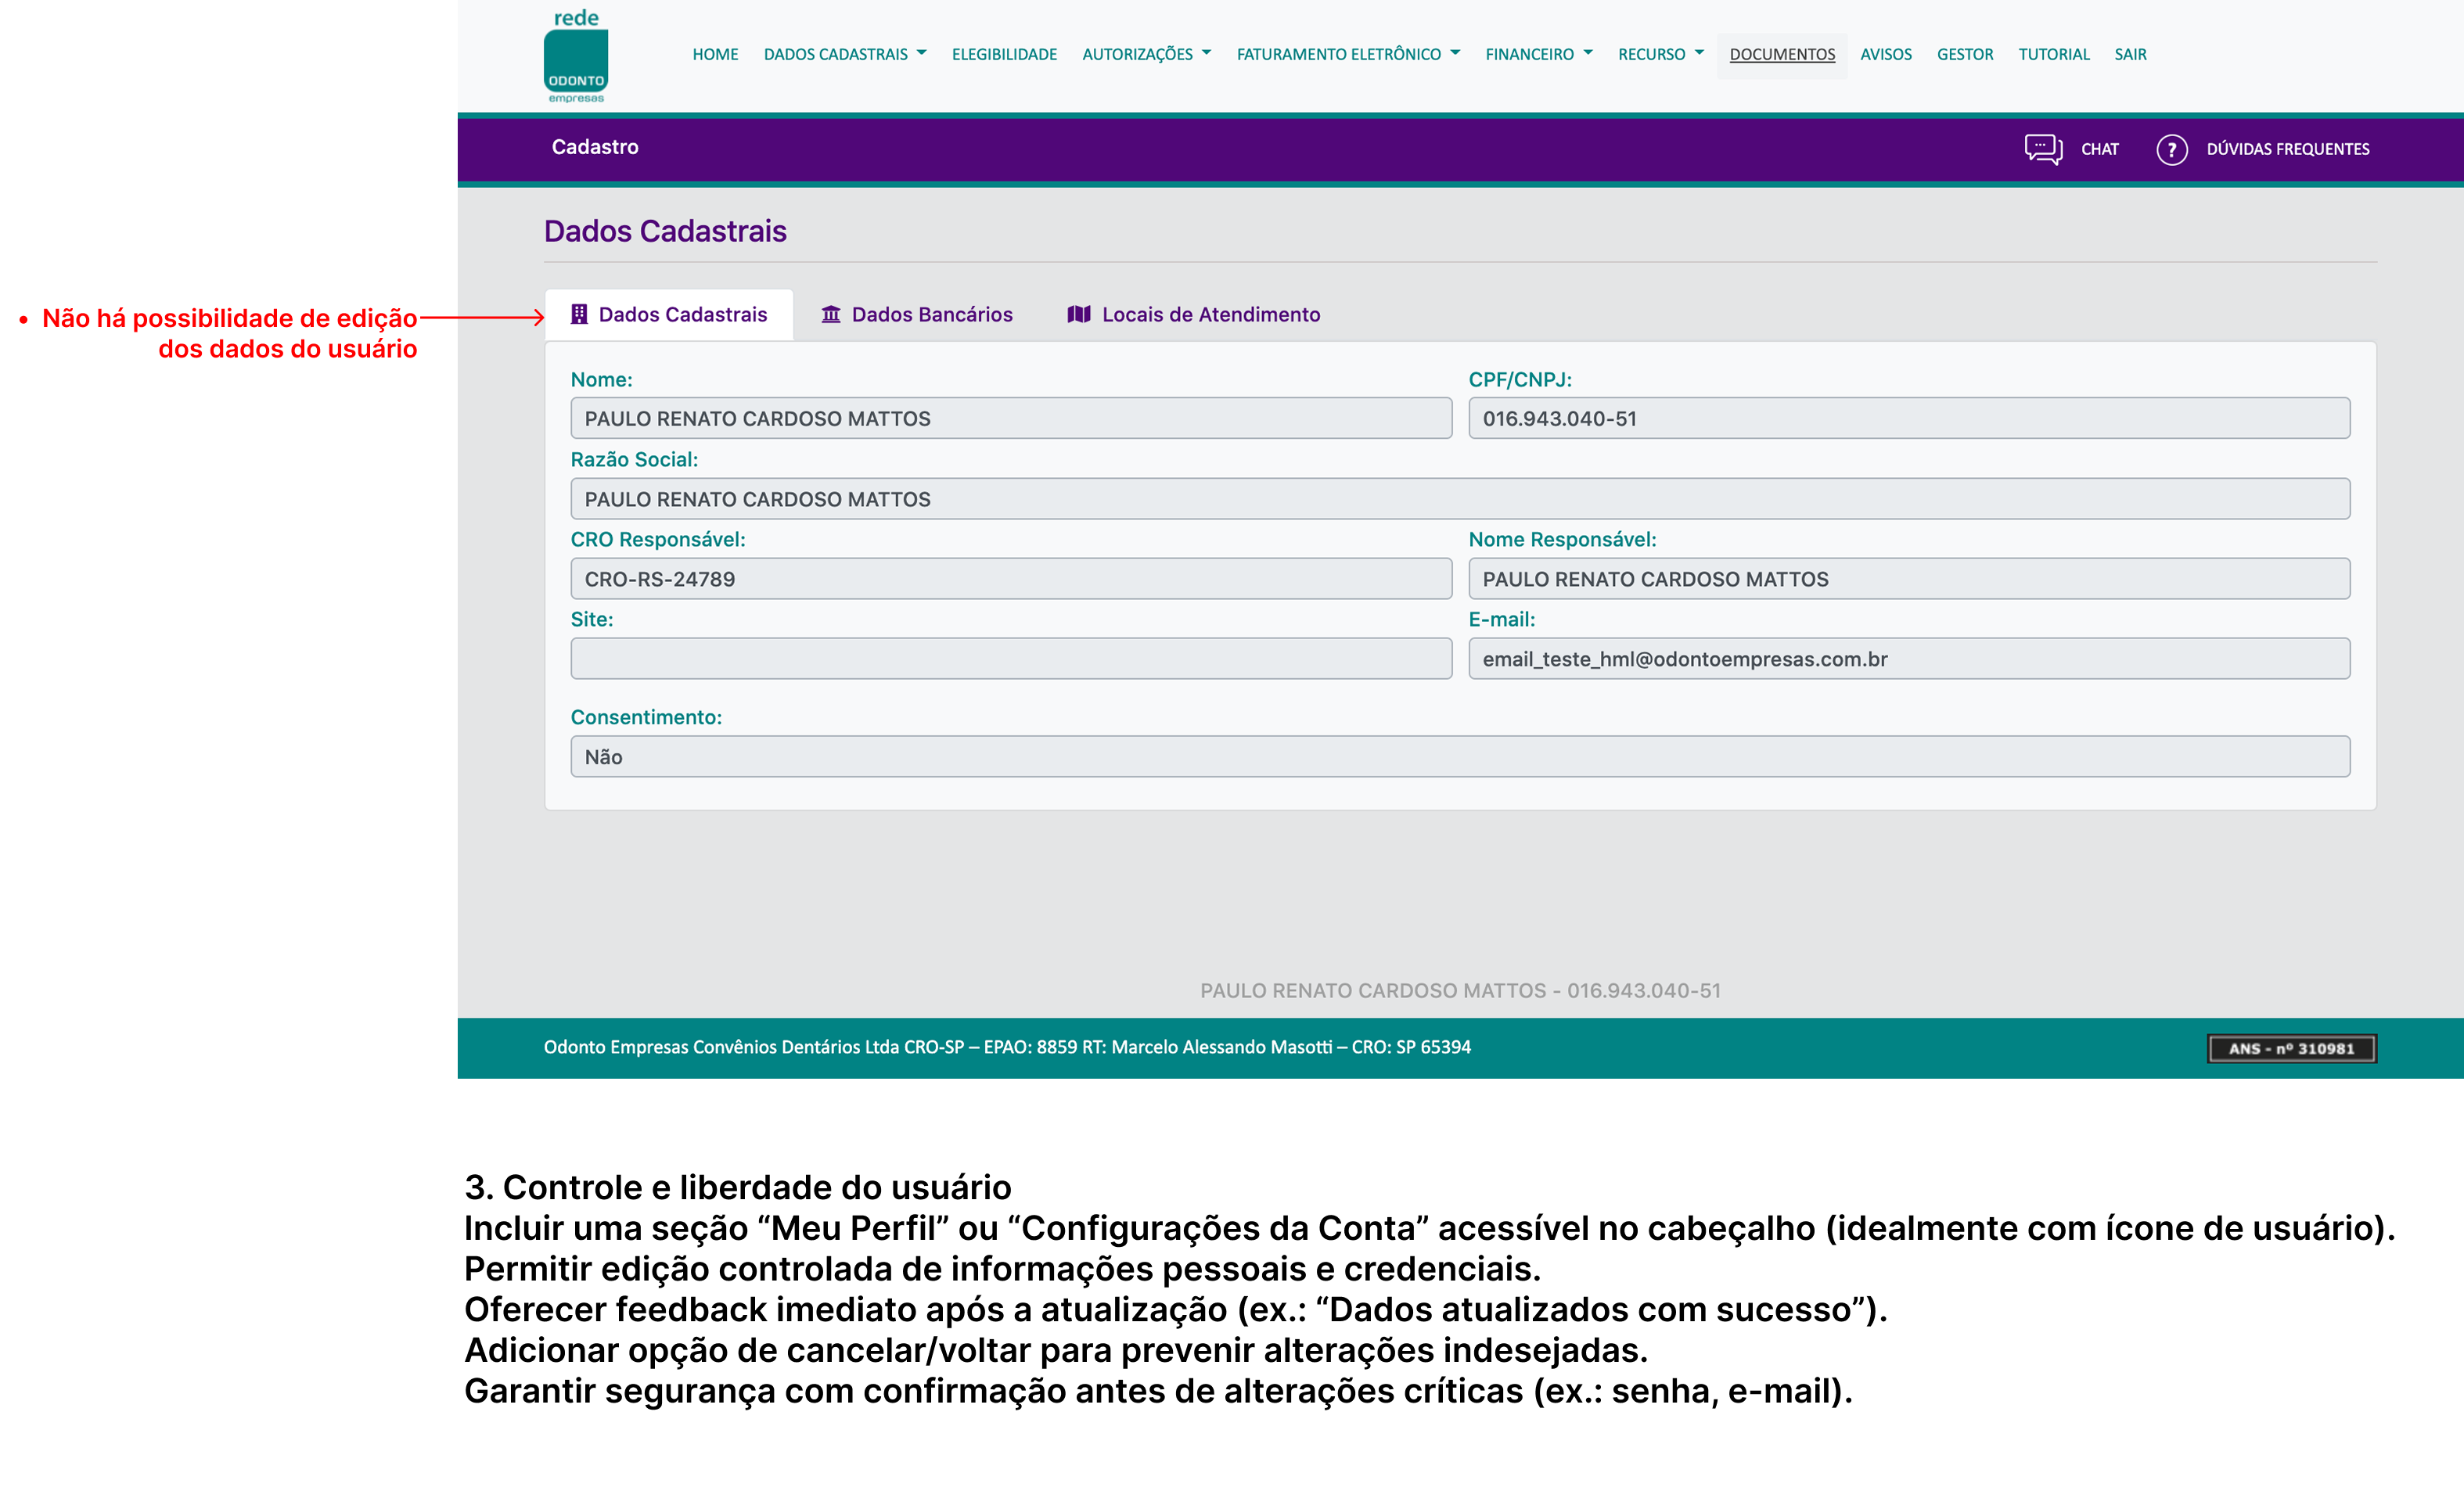Expand the Financeiro dropdown menu
This screenshot has width=2464, height=1498.
[1538, 54]
